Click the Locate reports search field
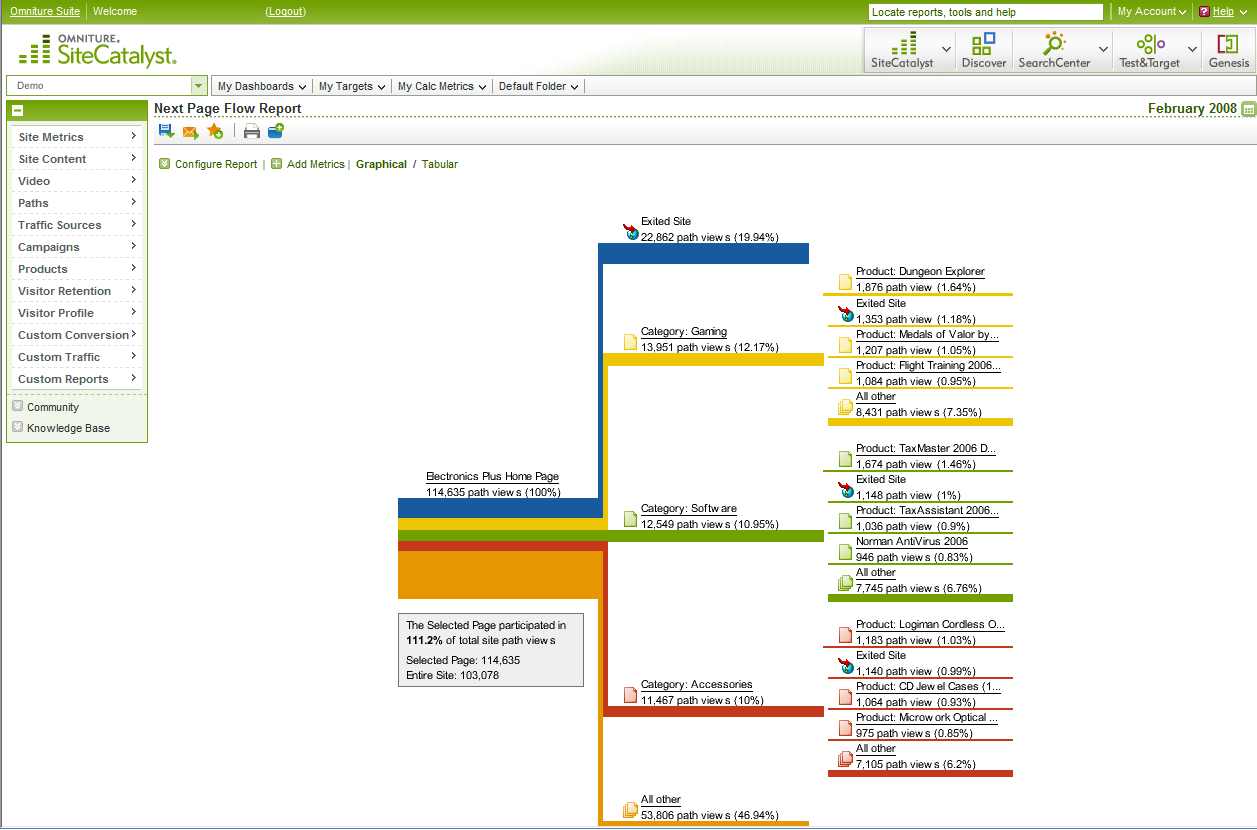Image resolution: width=1257 pixels, height=830 pixels. pos(984,12)
